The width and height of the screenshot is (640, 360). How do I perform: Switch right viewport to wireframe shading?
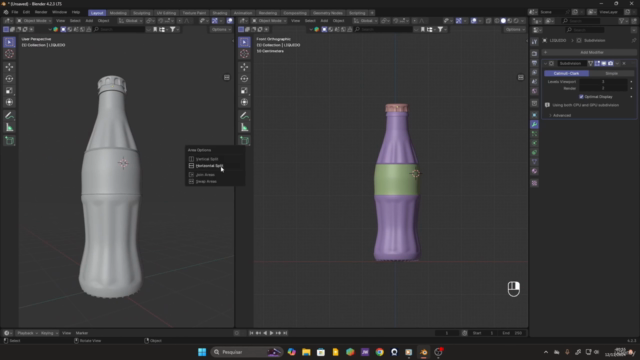pyautogui.click(x=497, y=20)
